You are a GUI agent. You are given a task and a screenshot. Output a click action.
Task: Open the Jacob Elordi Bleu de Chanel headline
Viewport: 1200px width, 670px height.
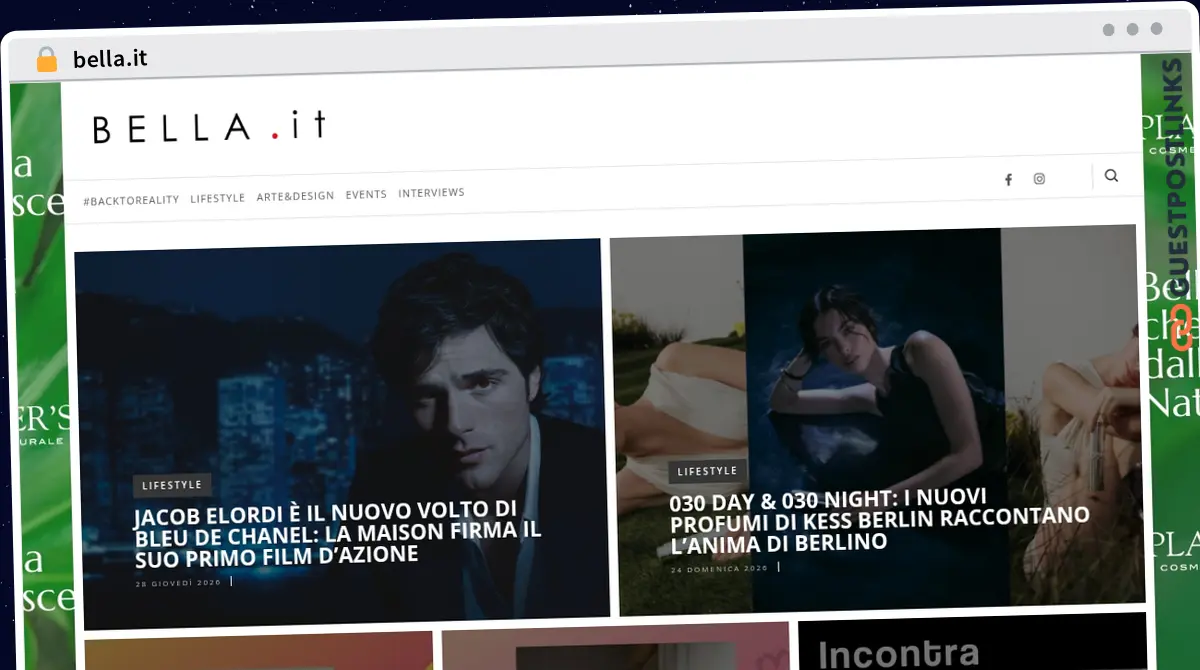(337, 533)
